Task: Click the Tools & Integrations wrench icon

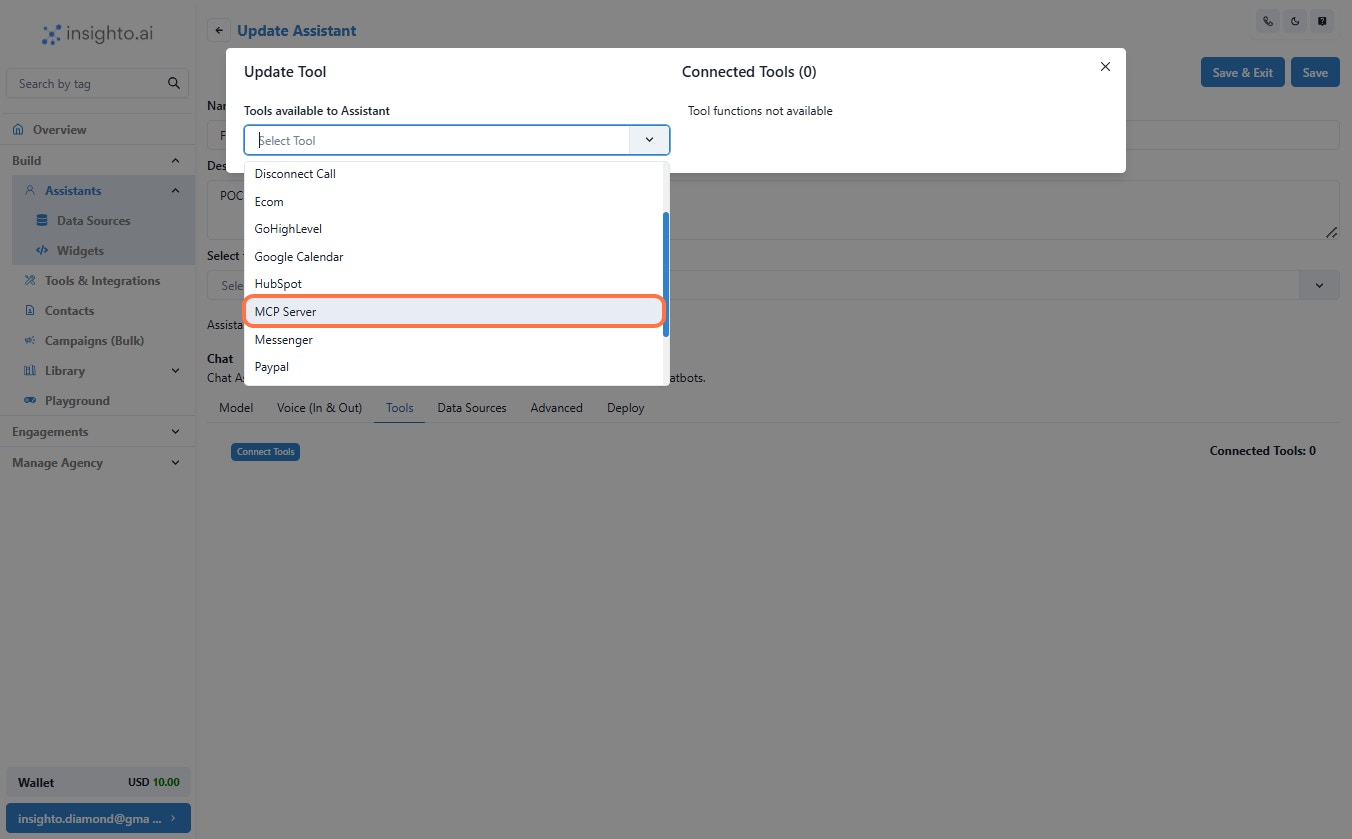Action: (x=30, y=281)
